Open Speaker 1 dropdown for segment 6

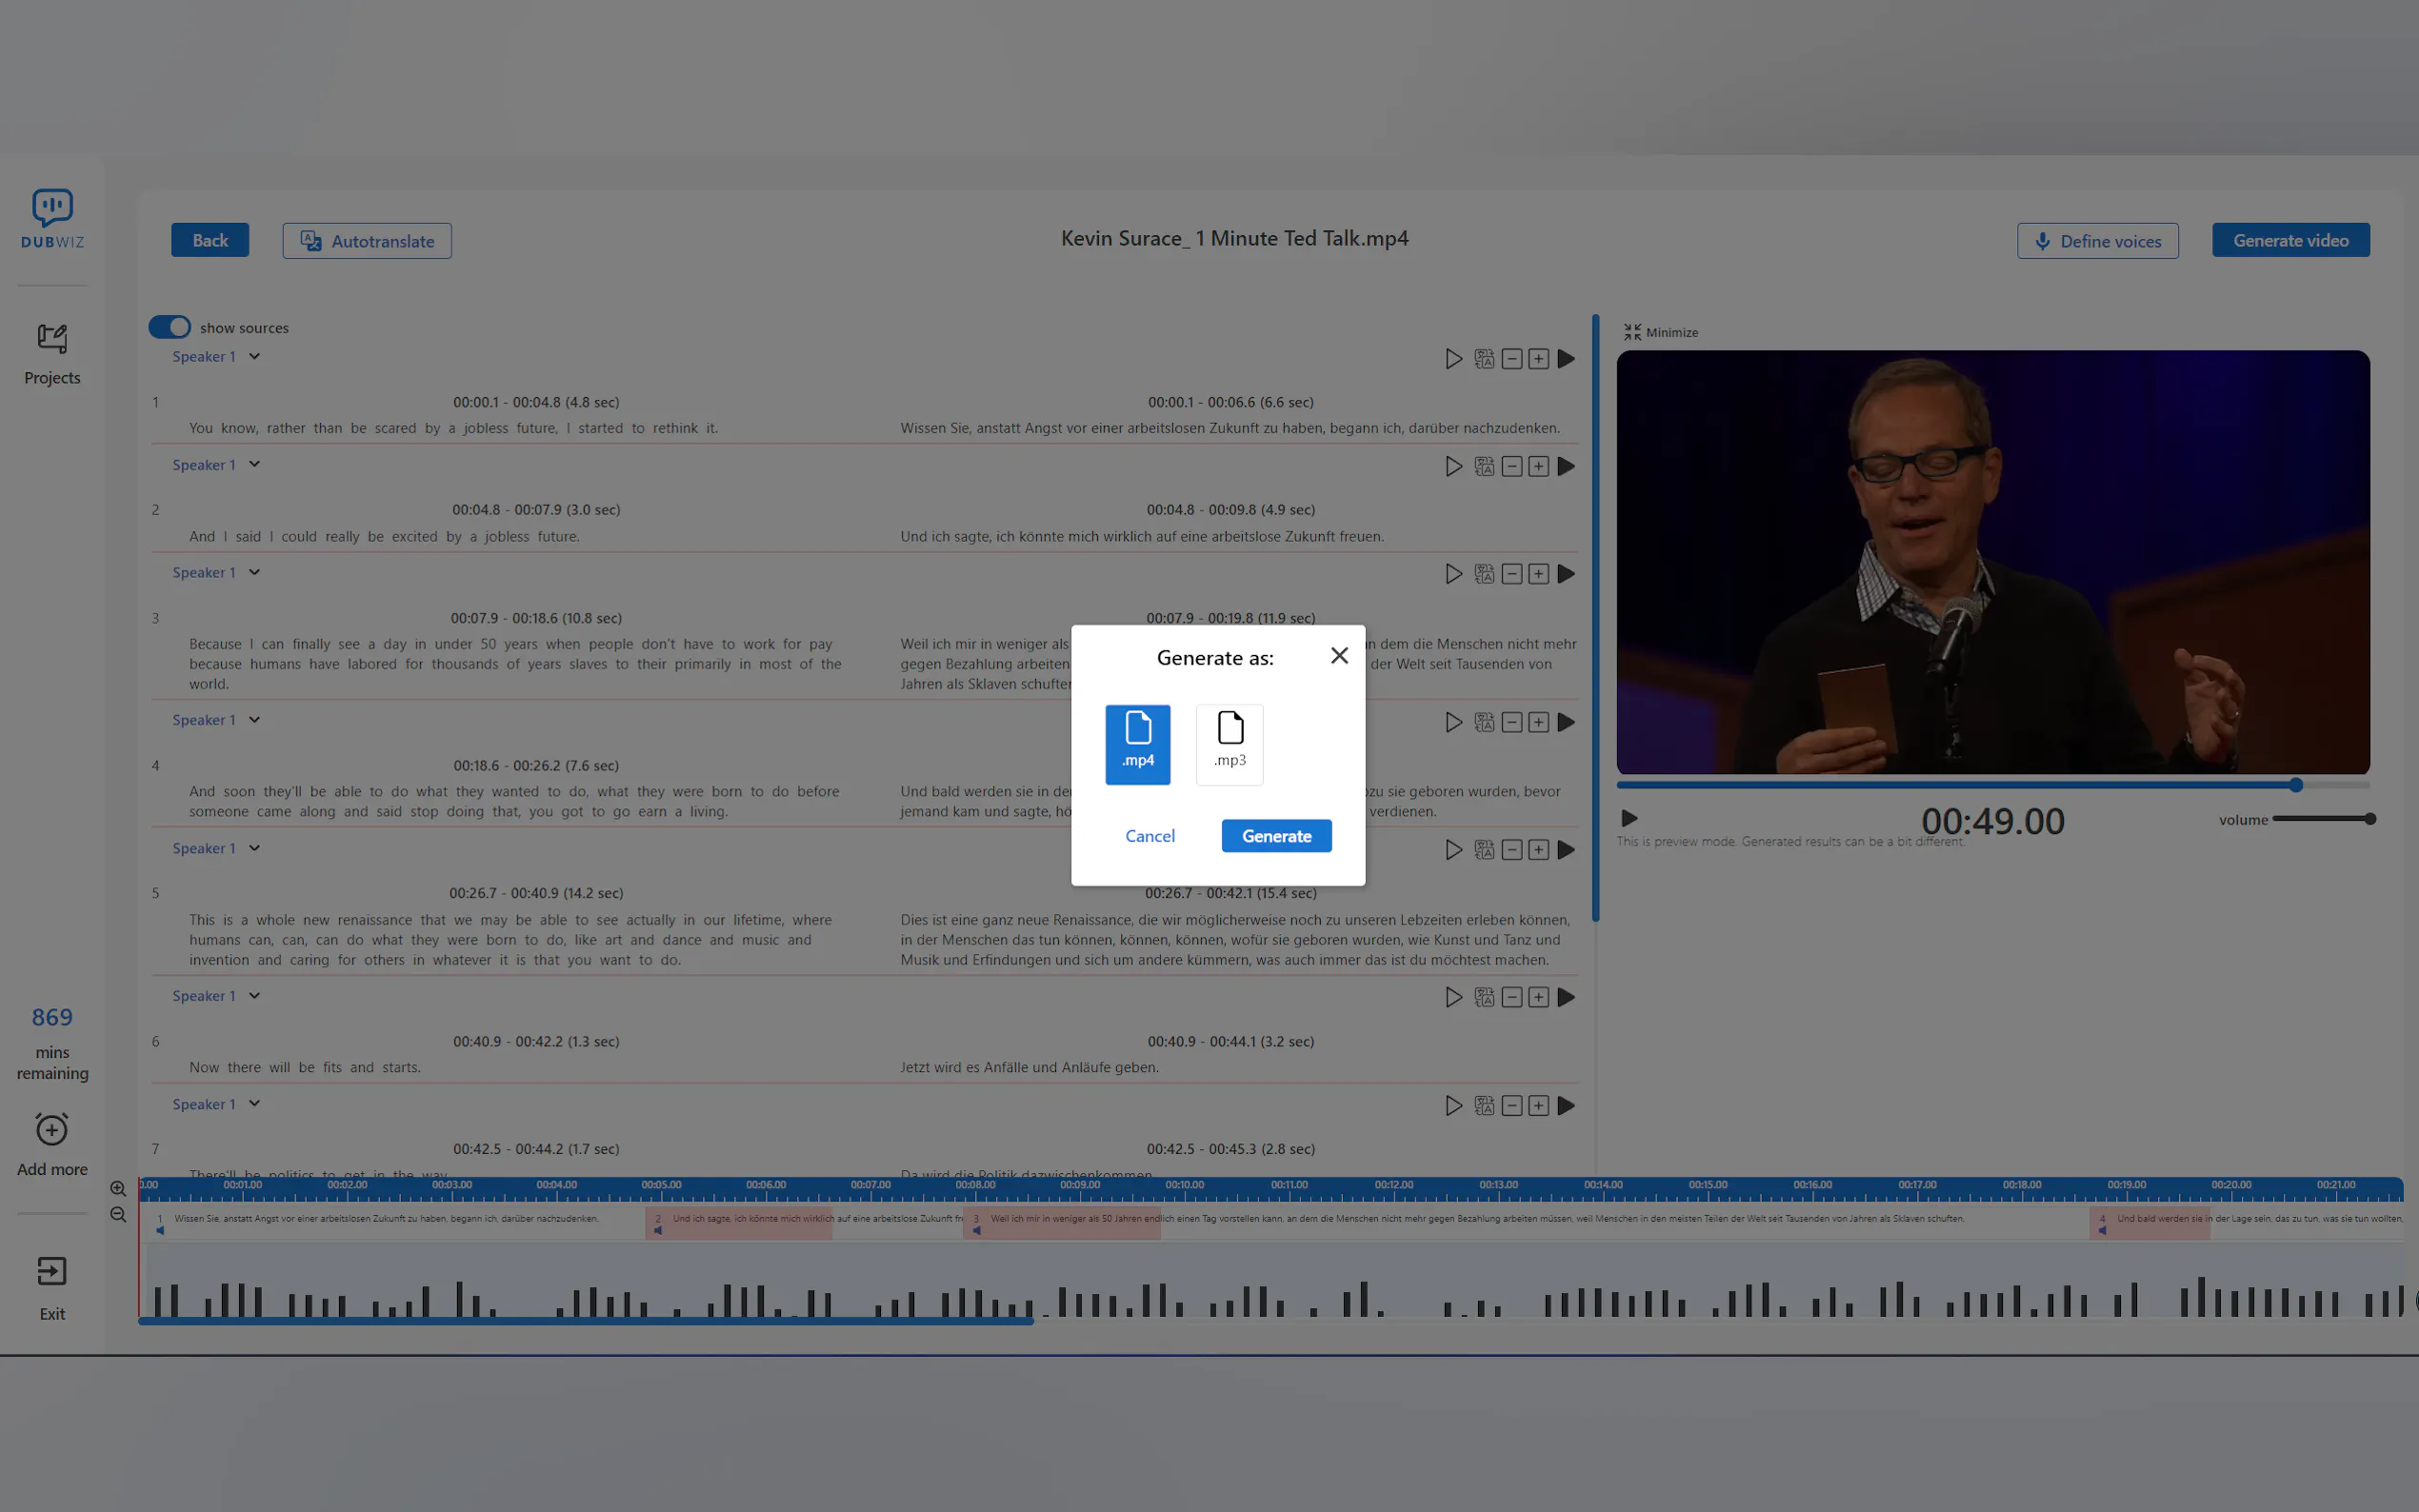point(254,996)
